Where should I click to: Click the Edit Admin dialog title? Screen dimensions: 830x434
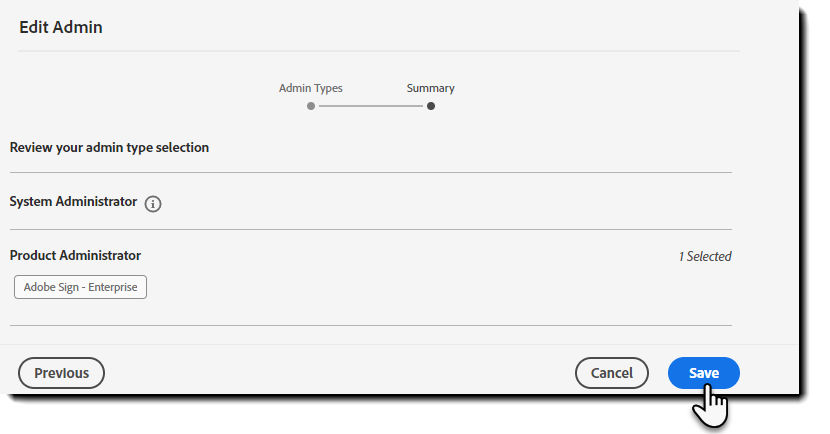pos(61,27)
